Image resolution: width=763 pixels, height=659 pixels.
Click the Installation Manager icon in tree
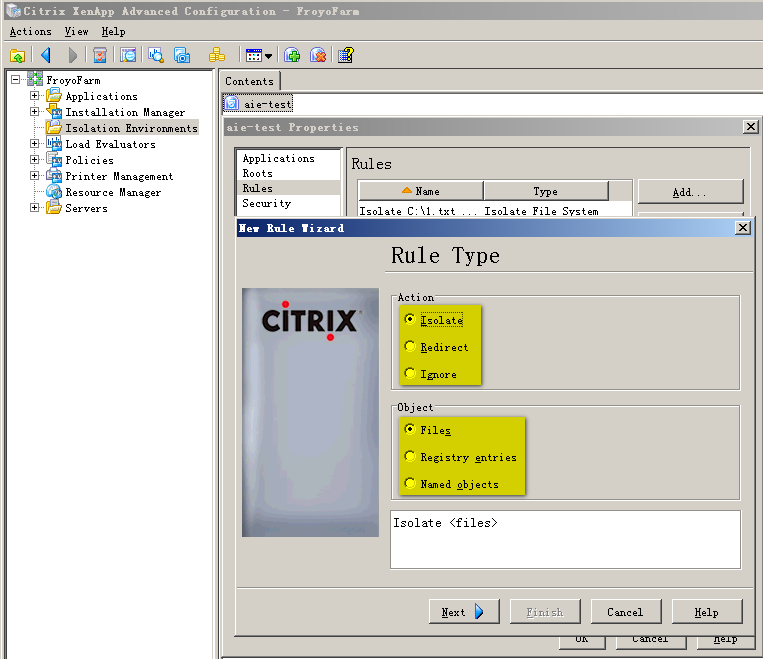tap(54, 111)
